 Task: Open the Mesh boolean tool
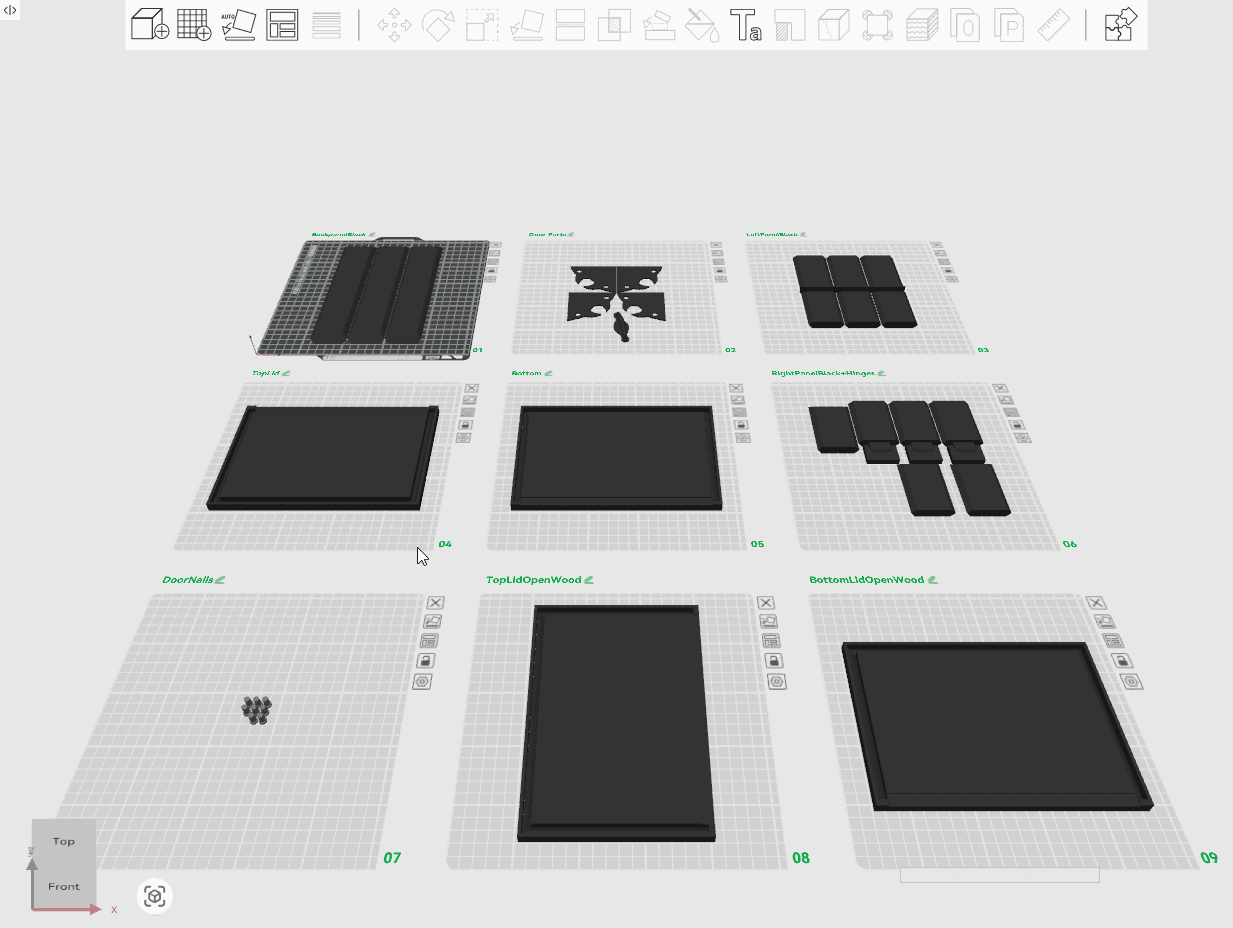tap(614, 25)
